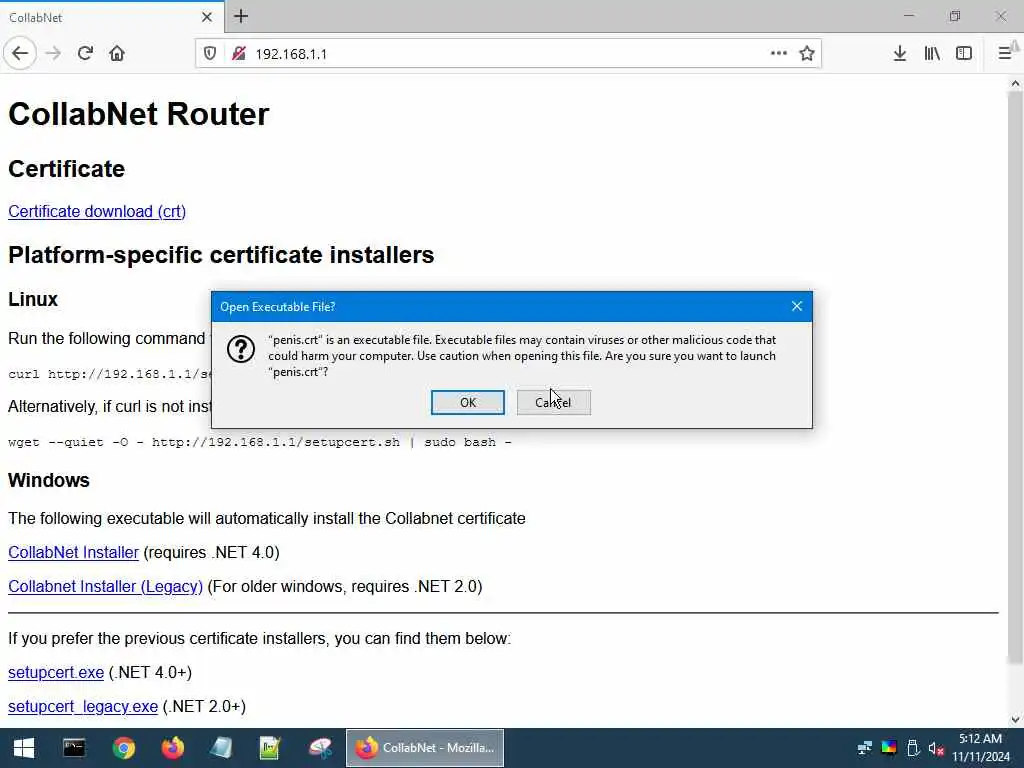Confirm launching file with OK

(x=468, y=402)
